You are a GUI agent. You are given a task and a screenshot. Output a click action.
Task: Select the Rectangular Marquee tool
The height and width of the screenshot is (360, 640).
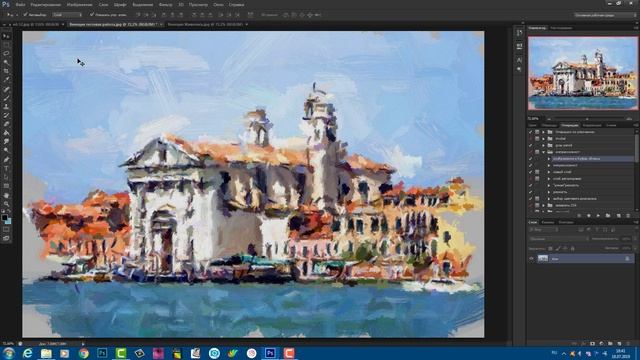pyautogui.click(x=6, y=45)
